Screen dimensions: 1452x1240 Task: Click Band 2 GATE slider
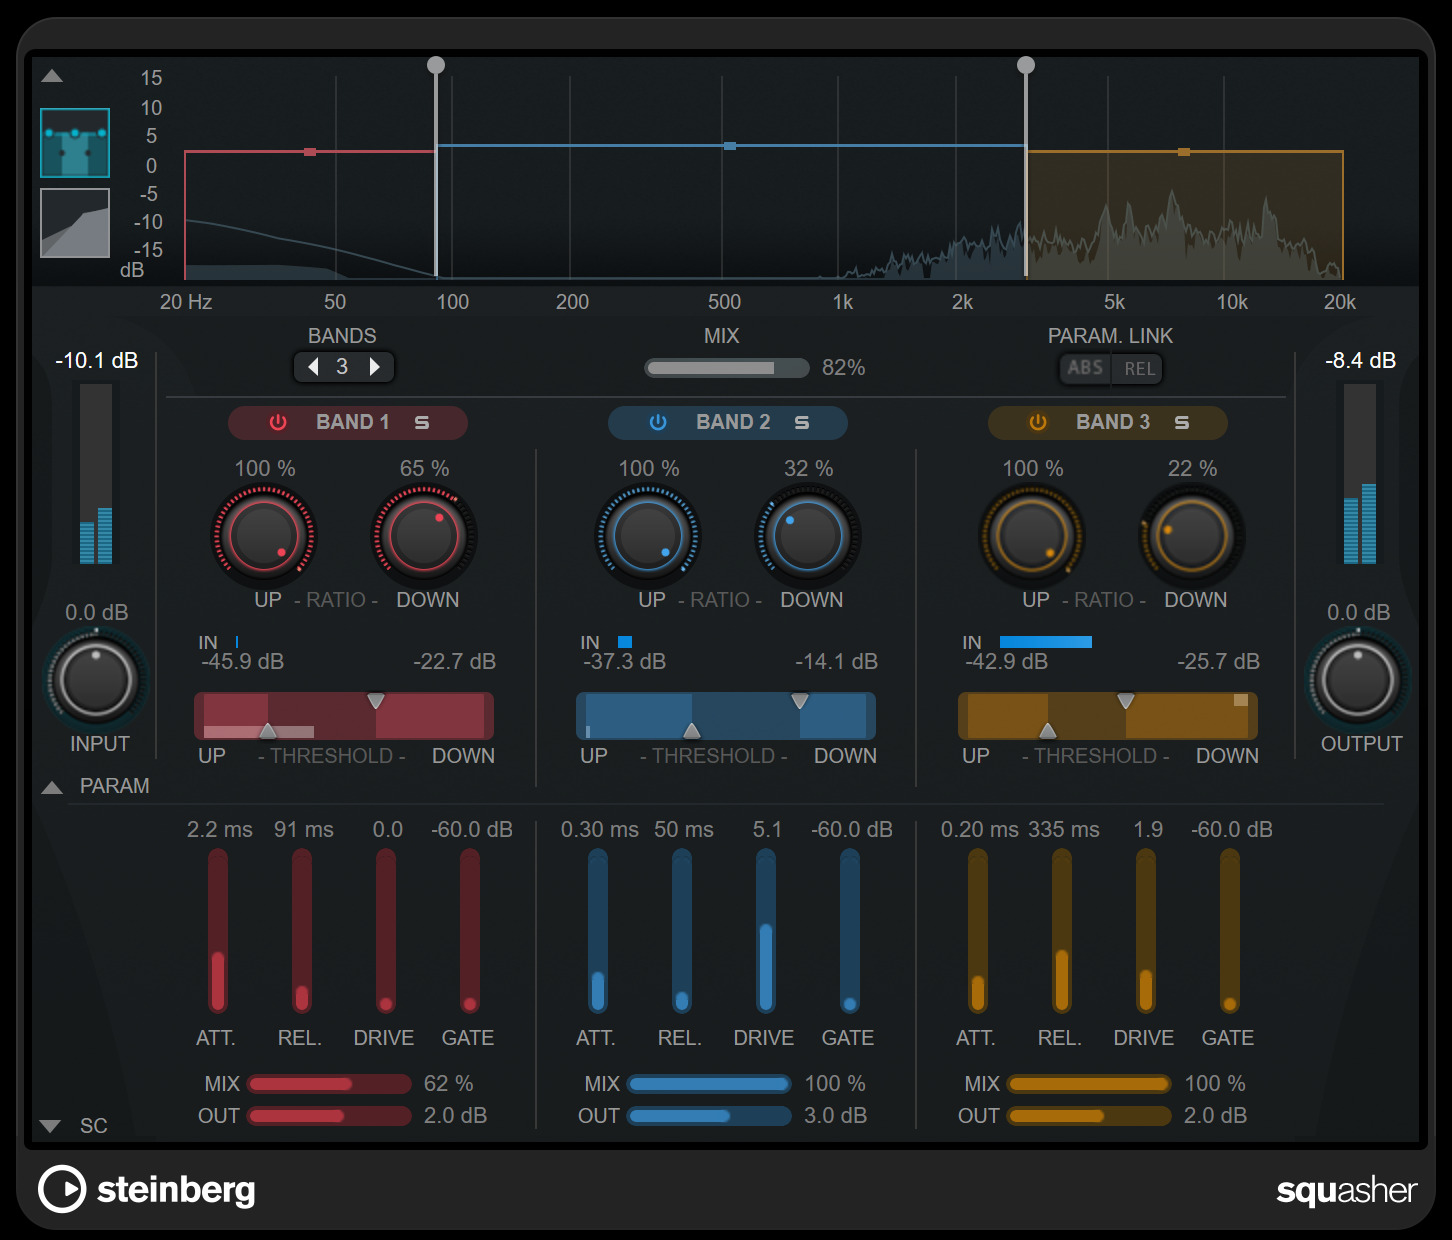[850, 931]
